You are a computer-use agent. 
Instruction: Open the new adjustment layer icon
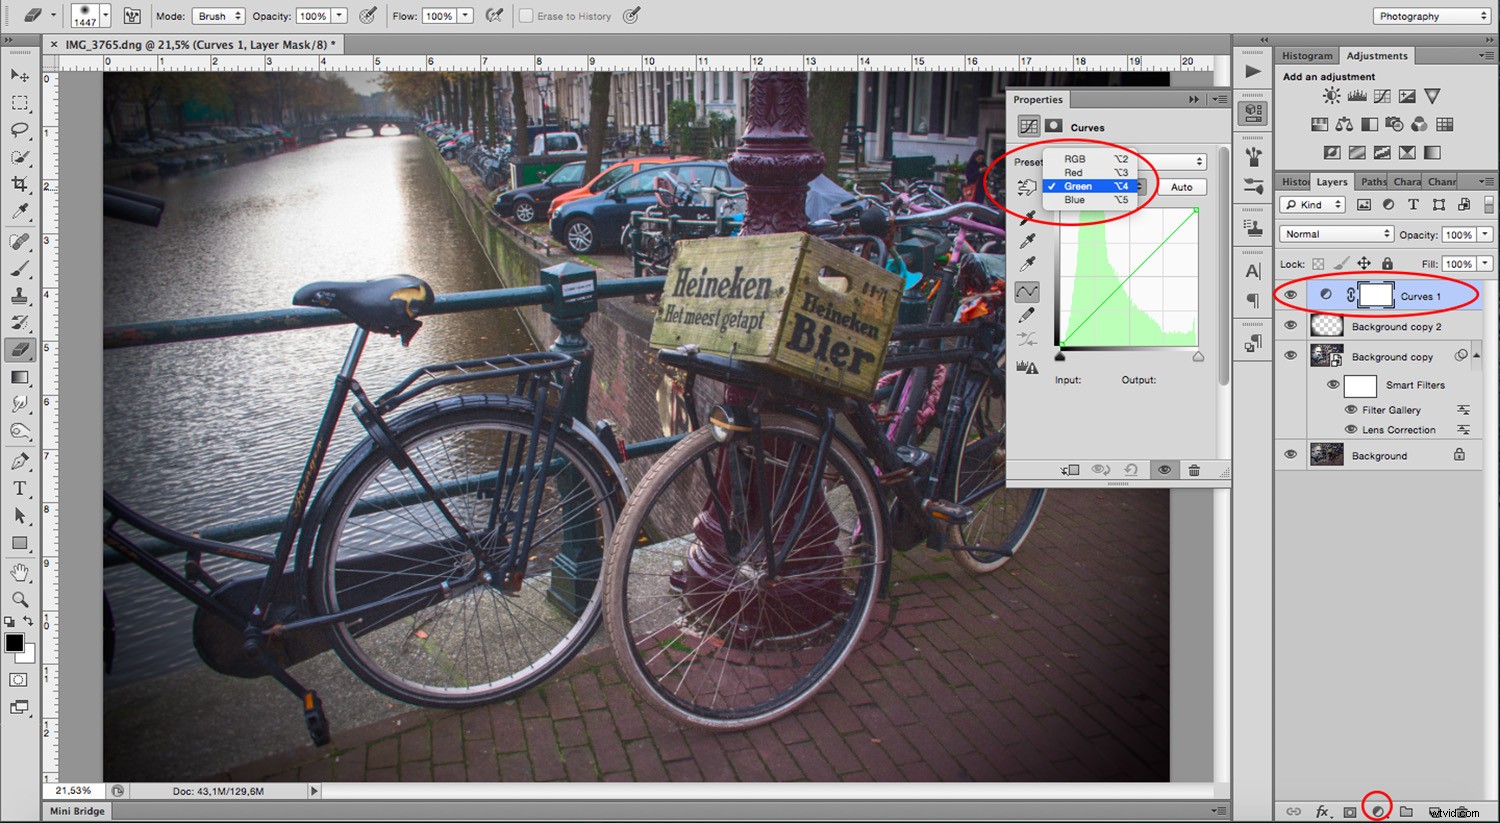[1379, 811]
